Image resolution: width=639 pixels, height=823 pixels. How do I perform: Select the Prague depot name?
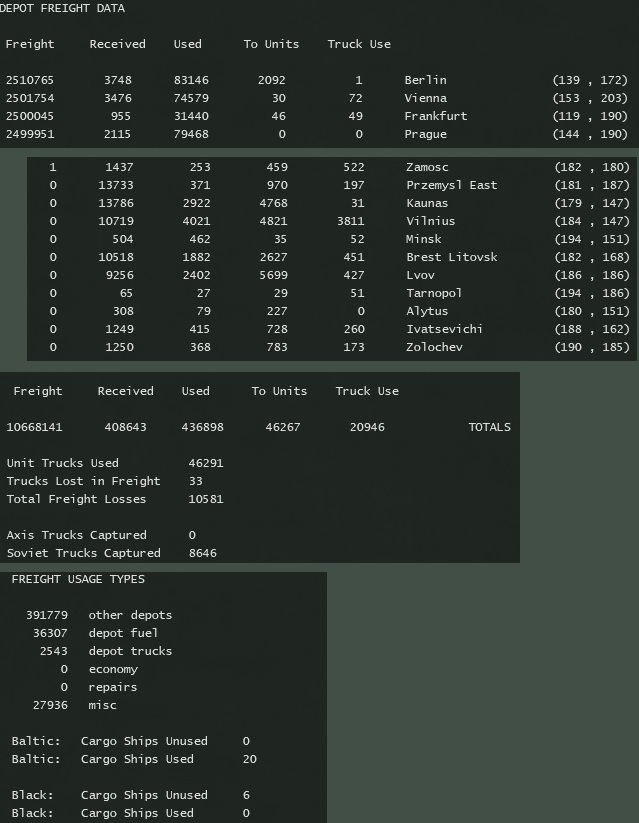tap(425, 134)
